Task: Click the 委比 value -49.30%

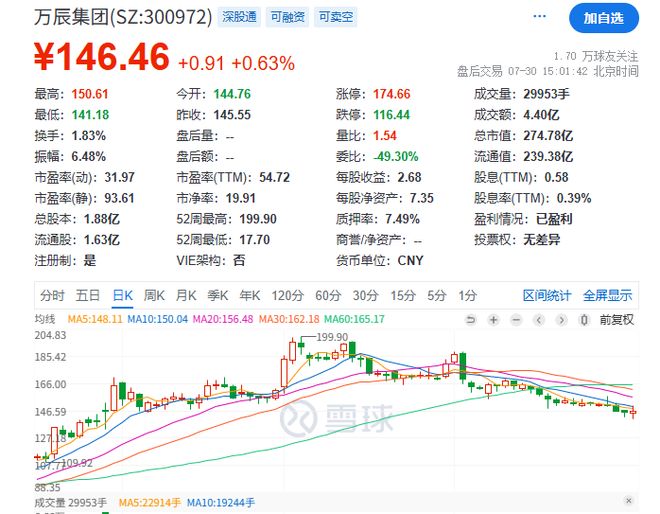Action: click(396, 157)
